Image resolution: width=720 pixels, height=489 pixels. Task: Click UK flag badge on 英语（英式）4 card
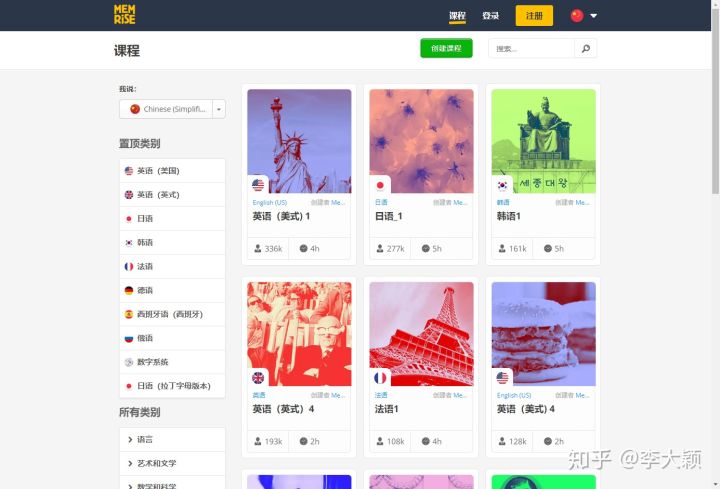tap(258, 378)
